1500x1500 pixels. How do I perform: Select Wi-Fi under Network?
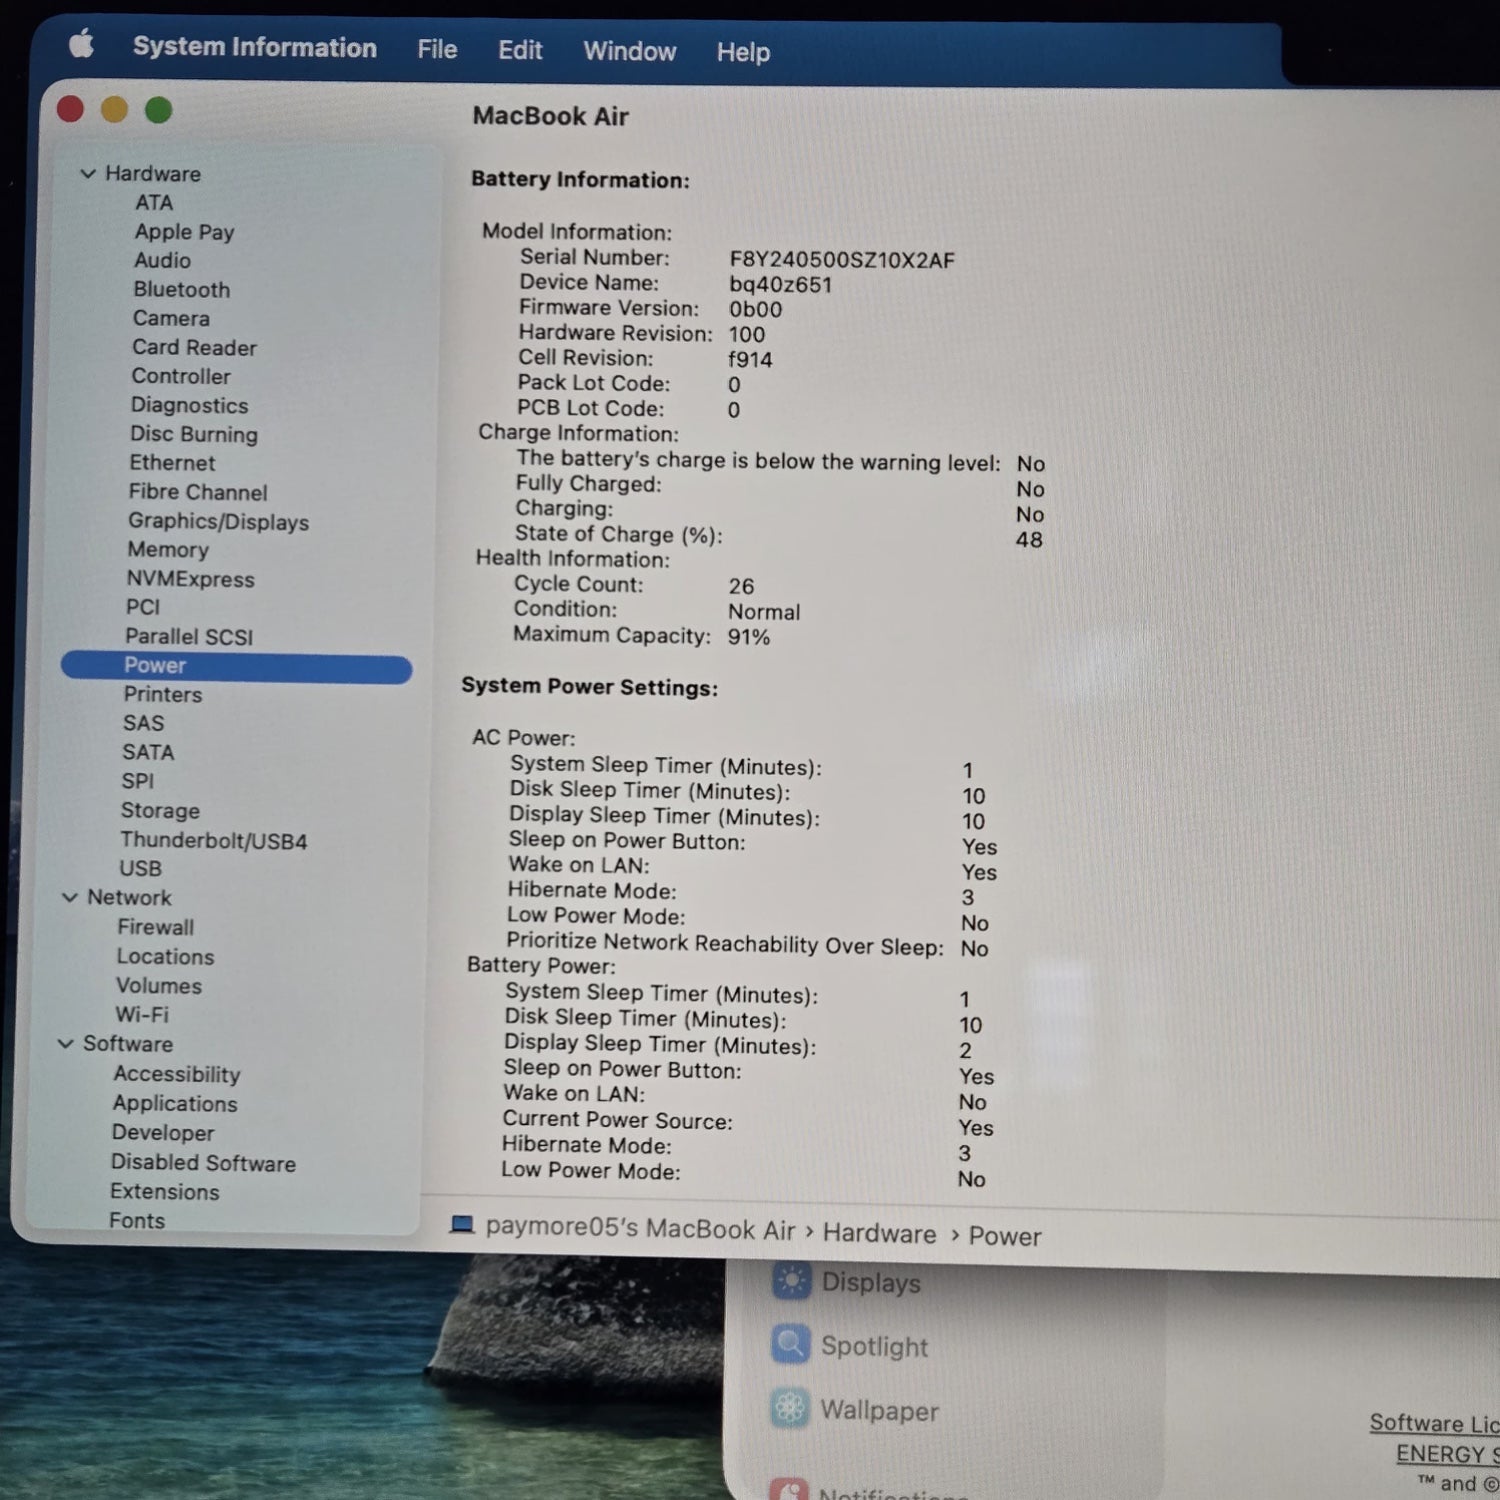click(x=142, y=1014)
